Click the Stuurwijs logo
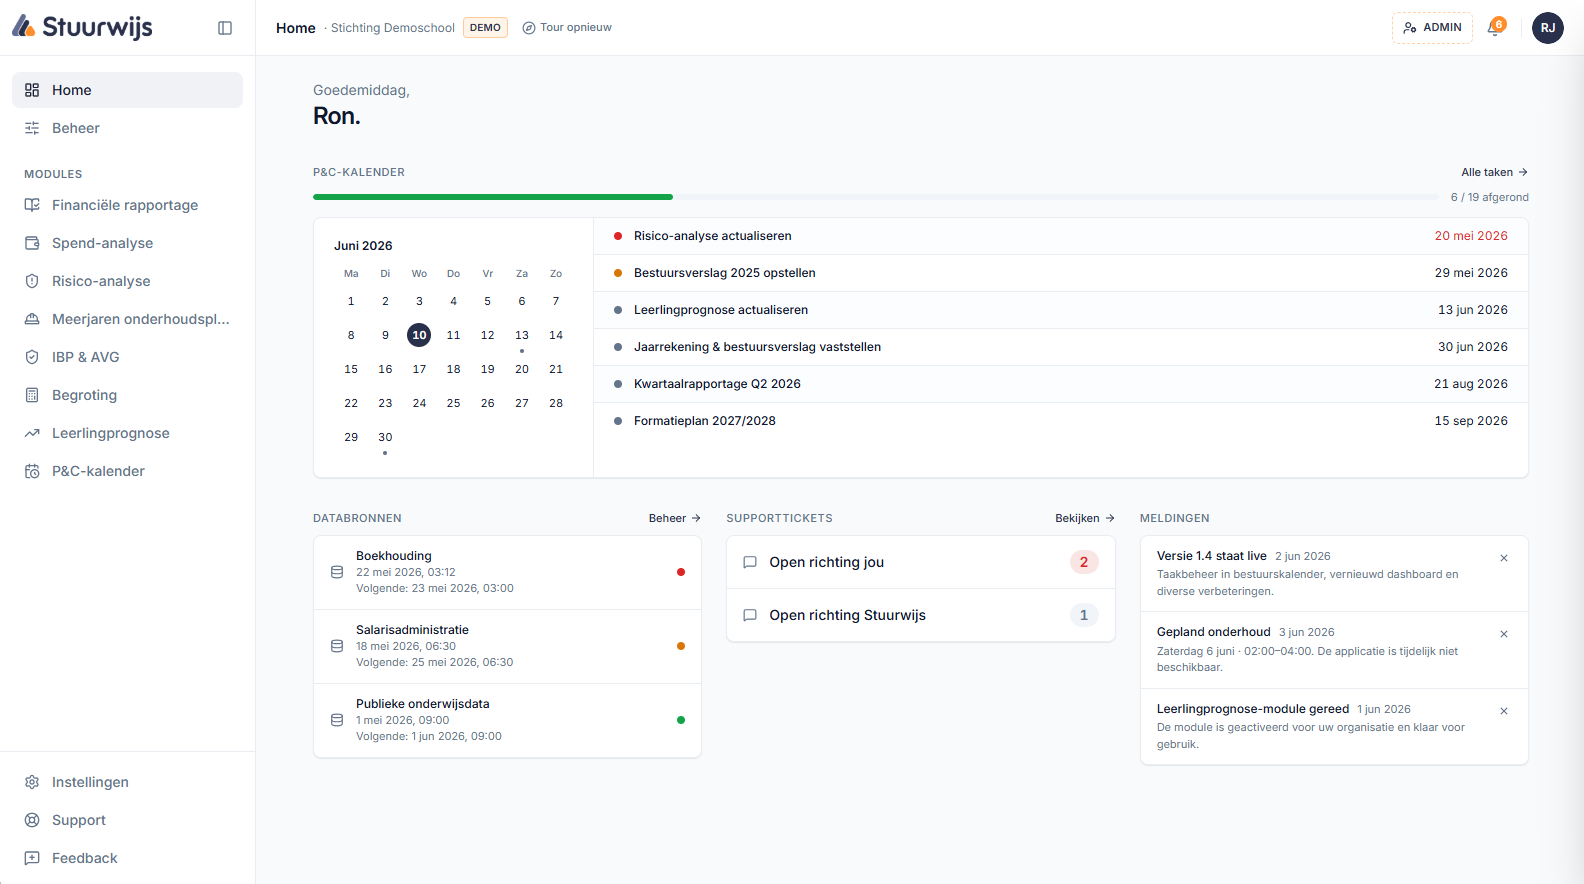Image resolution: width=1584 pixels, height=884 pixels. 82,27
